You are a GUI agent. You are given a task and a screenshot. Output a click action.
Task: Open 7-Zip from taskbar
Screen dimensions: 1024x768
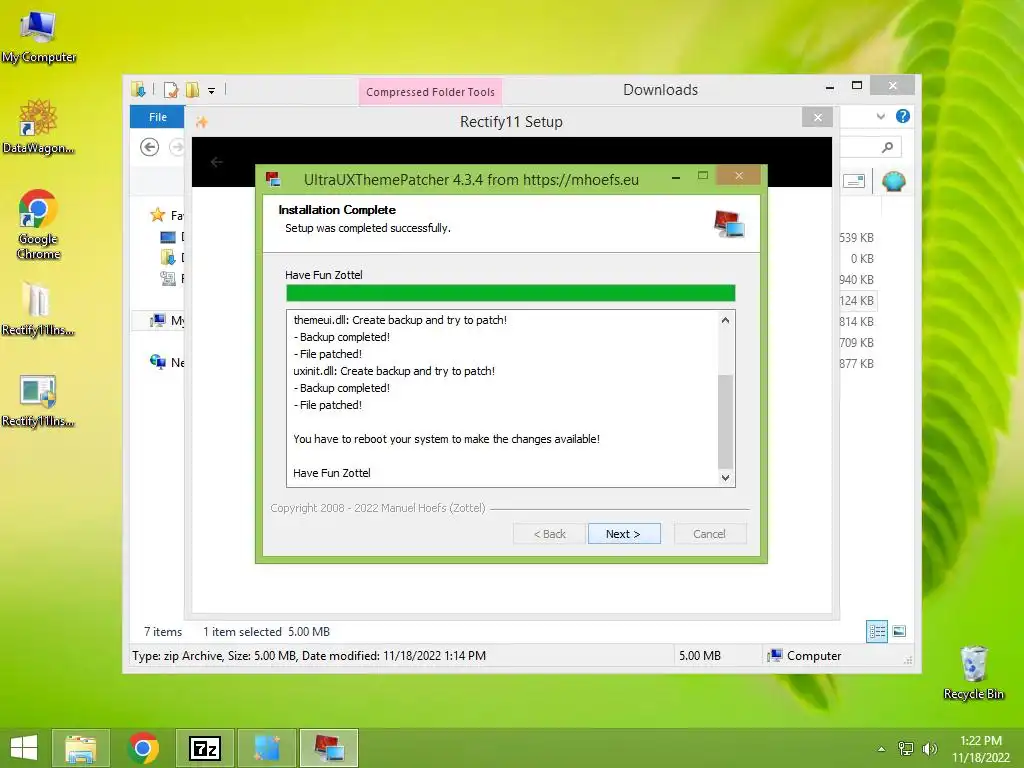[x=204, y=748]
